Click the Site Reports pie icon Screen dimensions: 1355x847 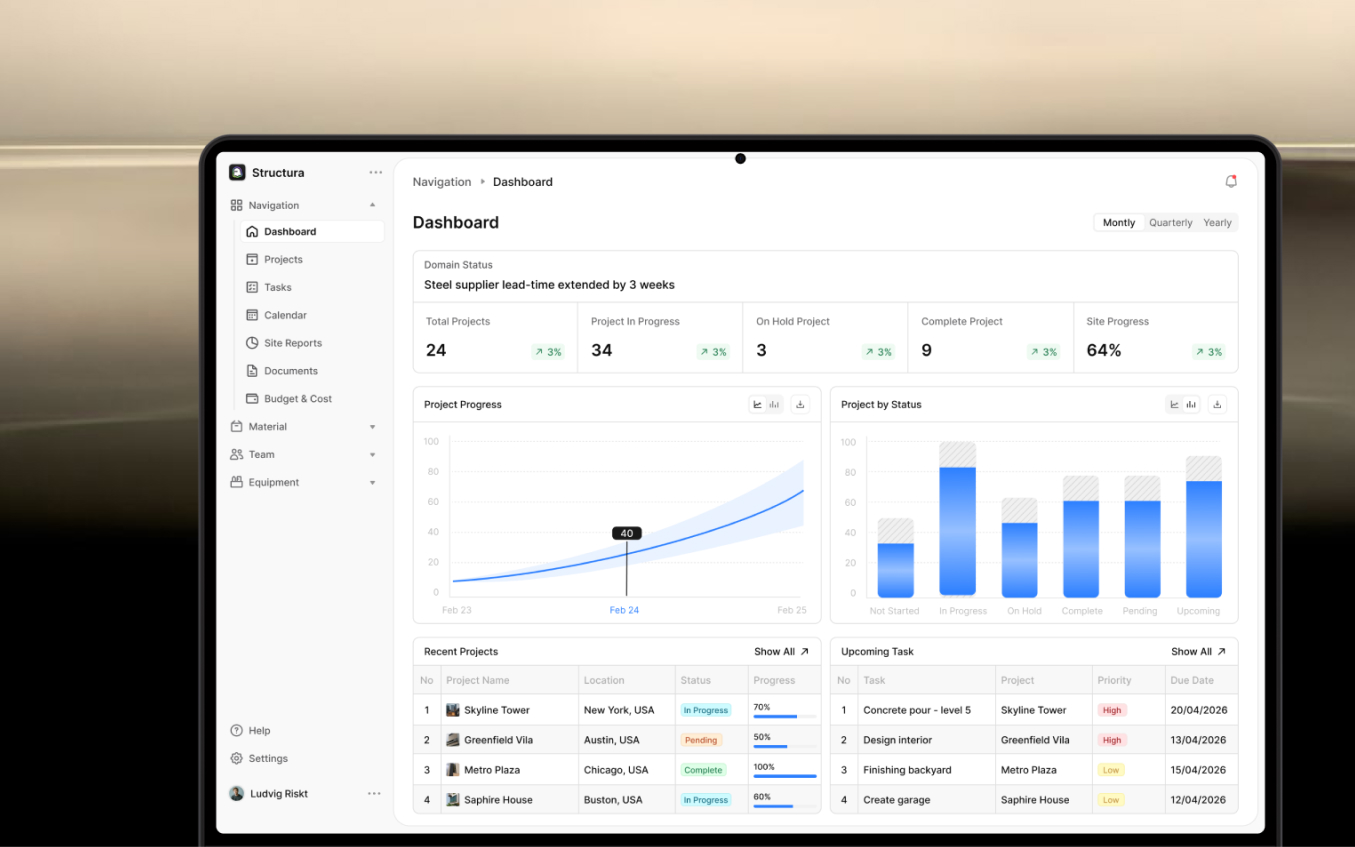coord(252,343)
